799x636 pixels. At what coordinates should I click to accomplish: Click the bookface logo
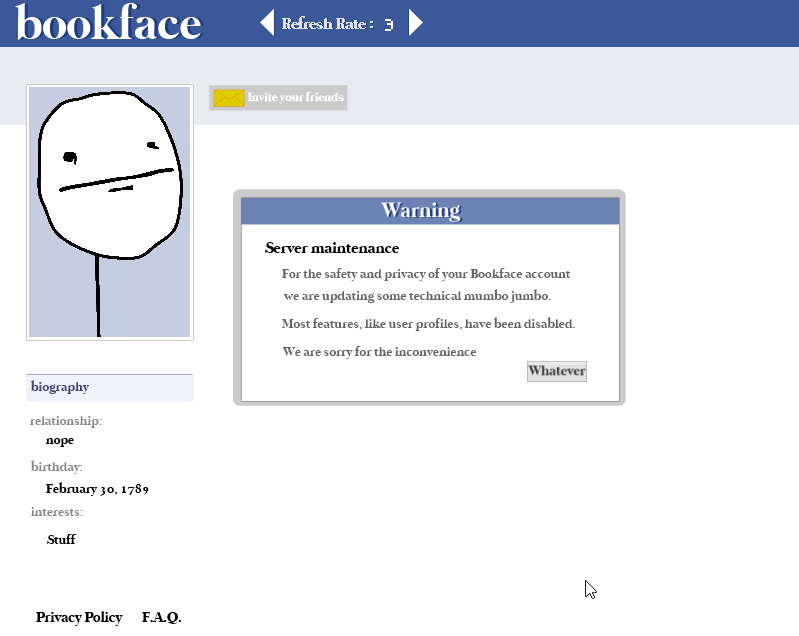(x=109, y=23)
